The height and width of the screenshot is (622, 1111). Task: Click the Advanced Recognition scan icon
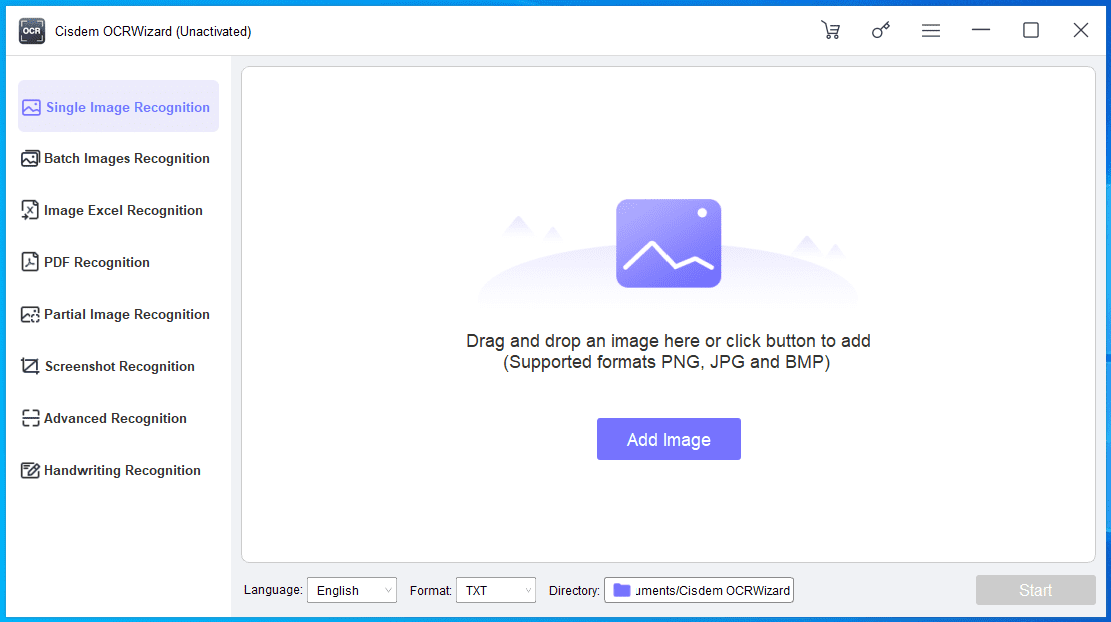click(x=30, y=418)
